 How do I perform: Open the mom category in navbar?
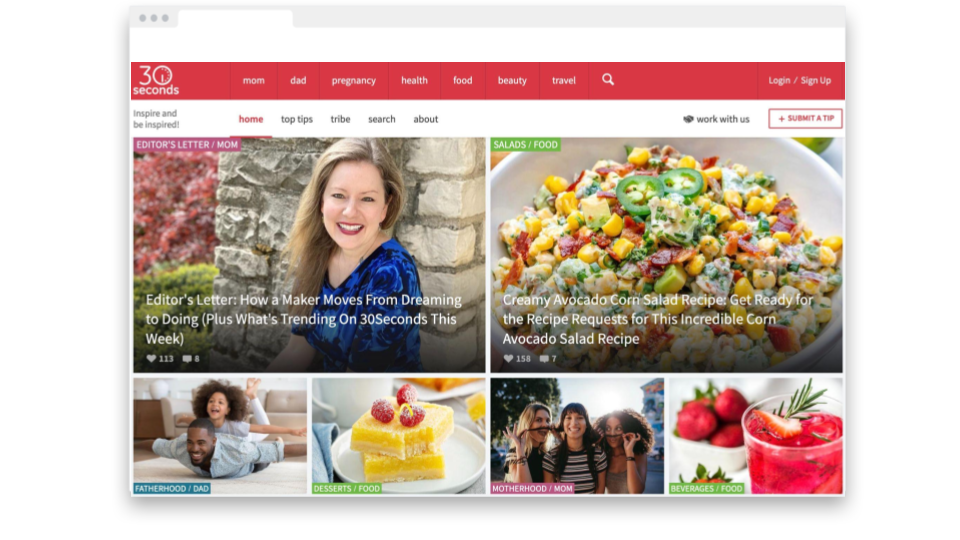253,80
